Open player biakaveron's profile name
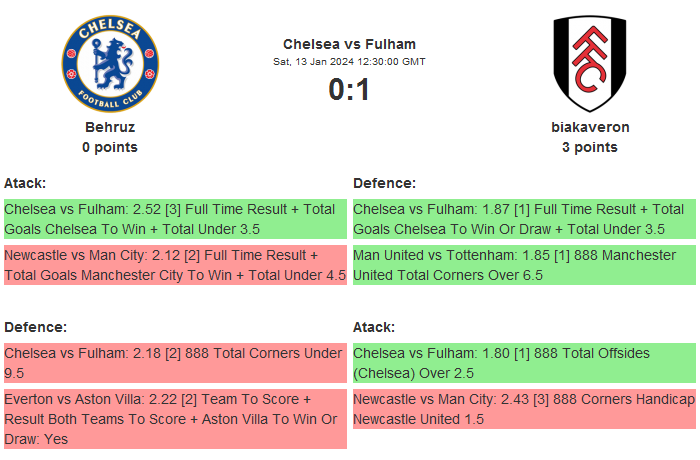Screen dimensions: 700x460 click(590, 127)
